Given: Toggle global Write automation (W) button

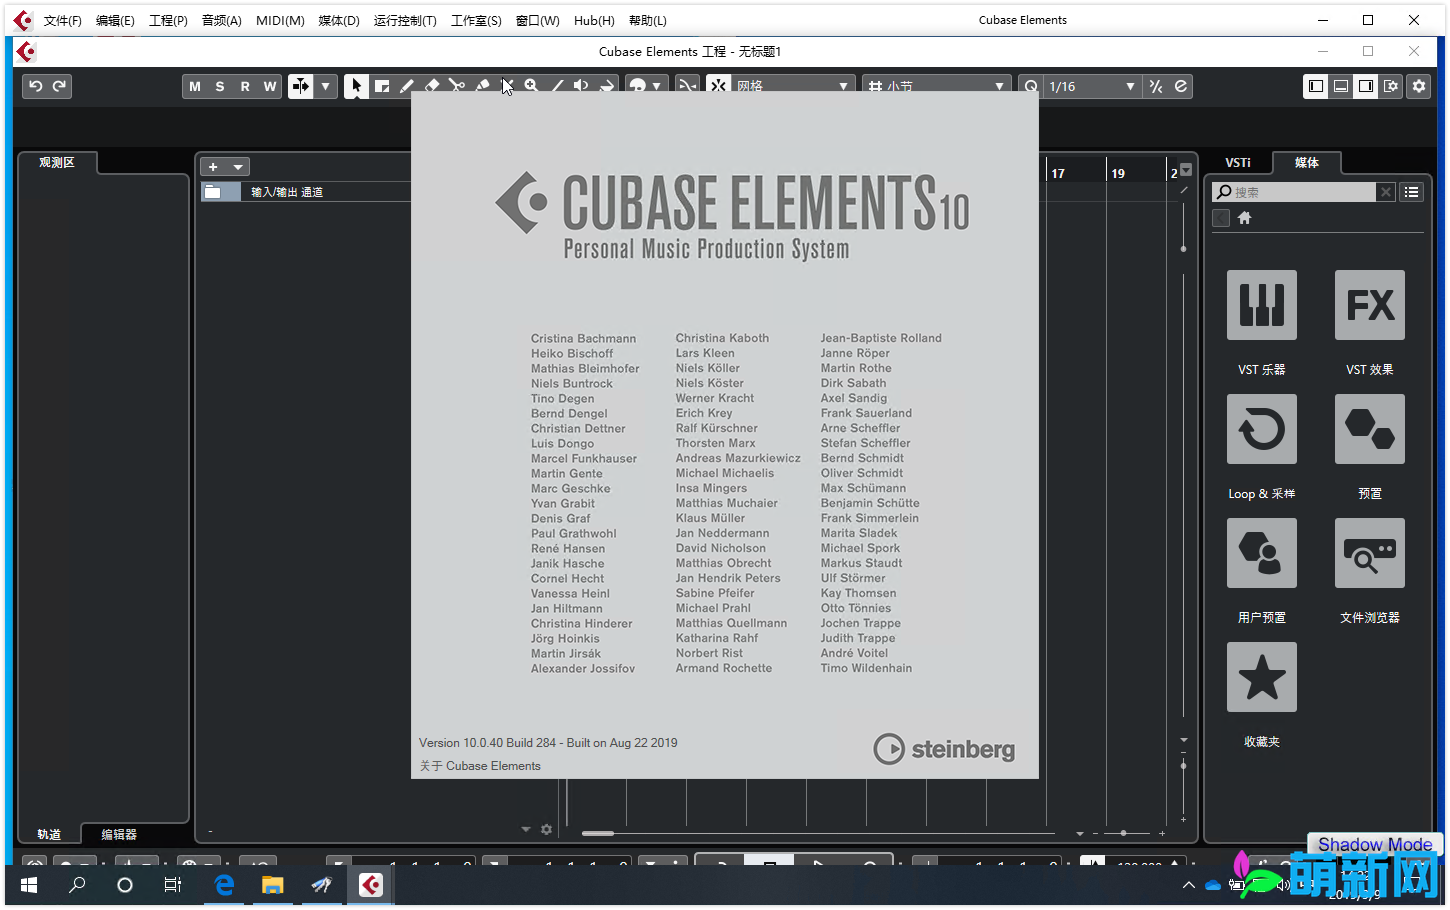Looking at the screenshot, I should pyautogui.click(x=270, y=86).
